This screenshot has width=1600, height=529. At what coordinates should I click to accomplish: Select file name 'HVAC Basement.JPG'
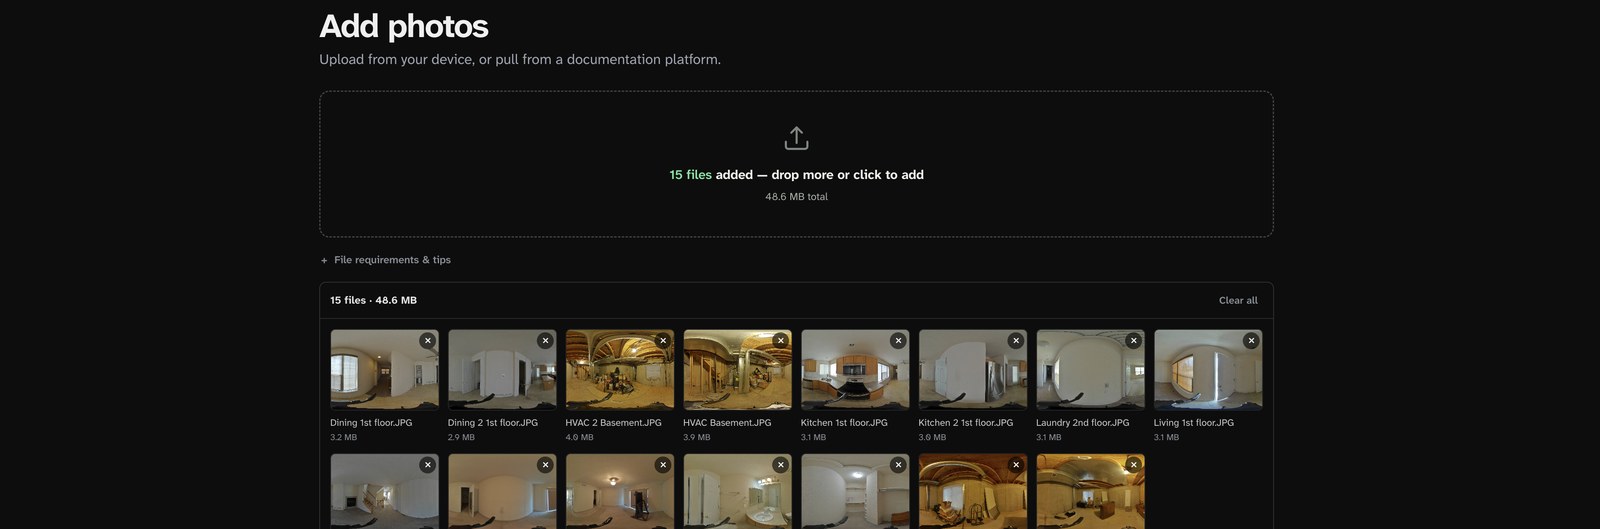[727, 423]
